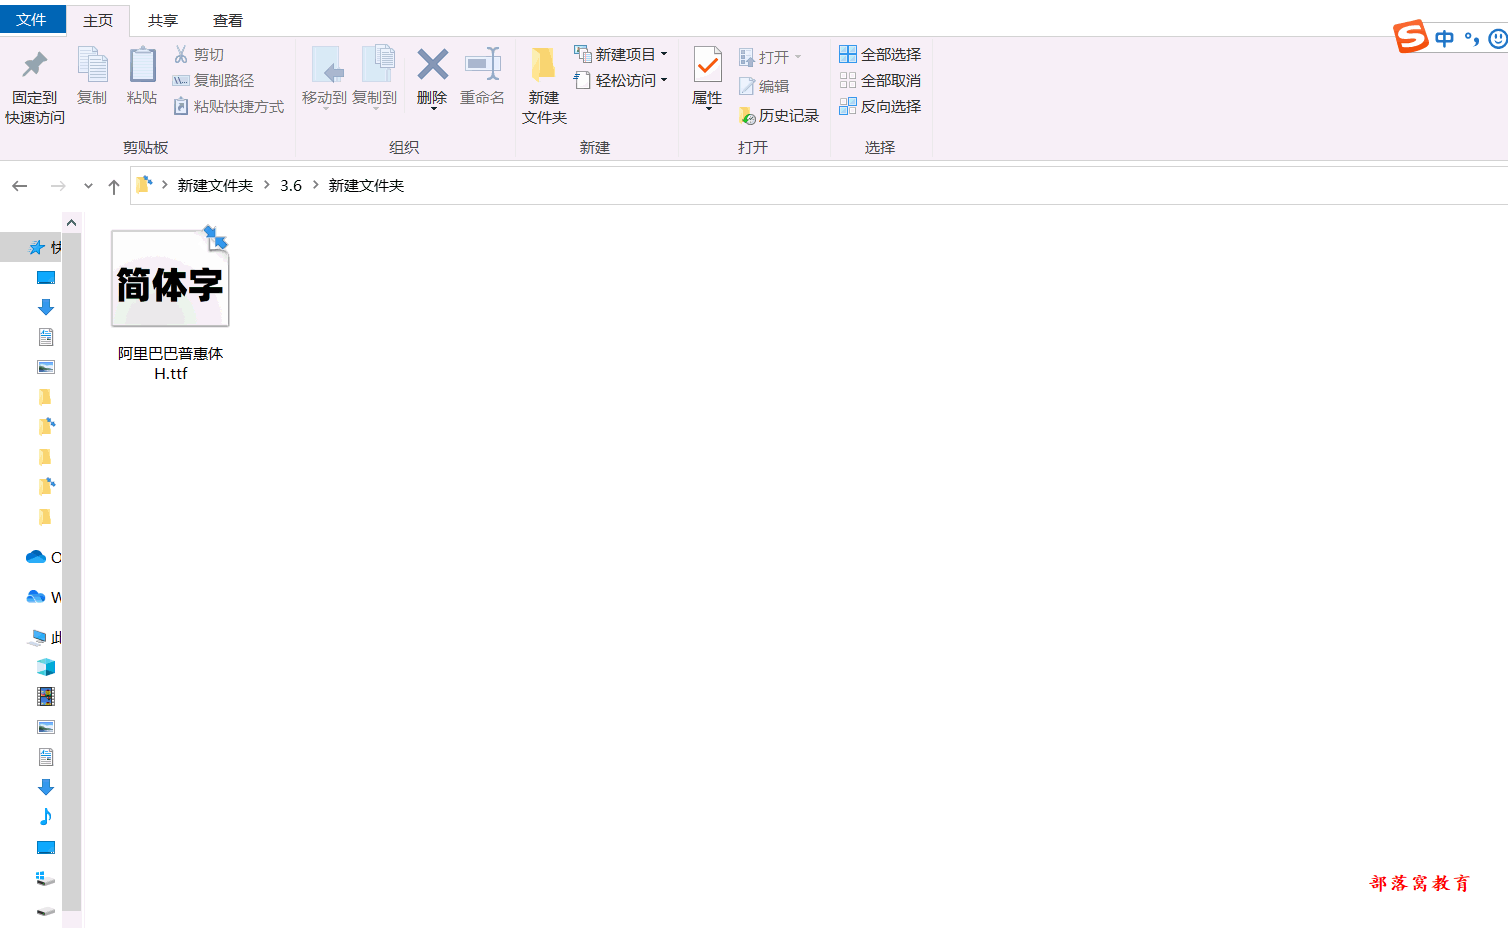This screenshot has width=1508, height=928.
Task: Open OneDrive blue cloud in sidebar
Action: [36, 557]
